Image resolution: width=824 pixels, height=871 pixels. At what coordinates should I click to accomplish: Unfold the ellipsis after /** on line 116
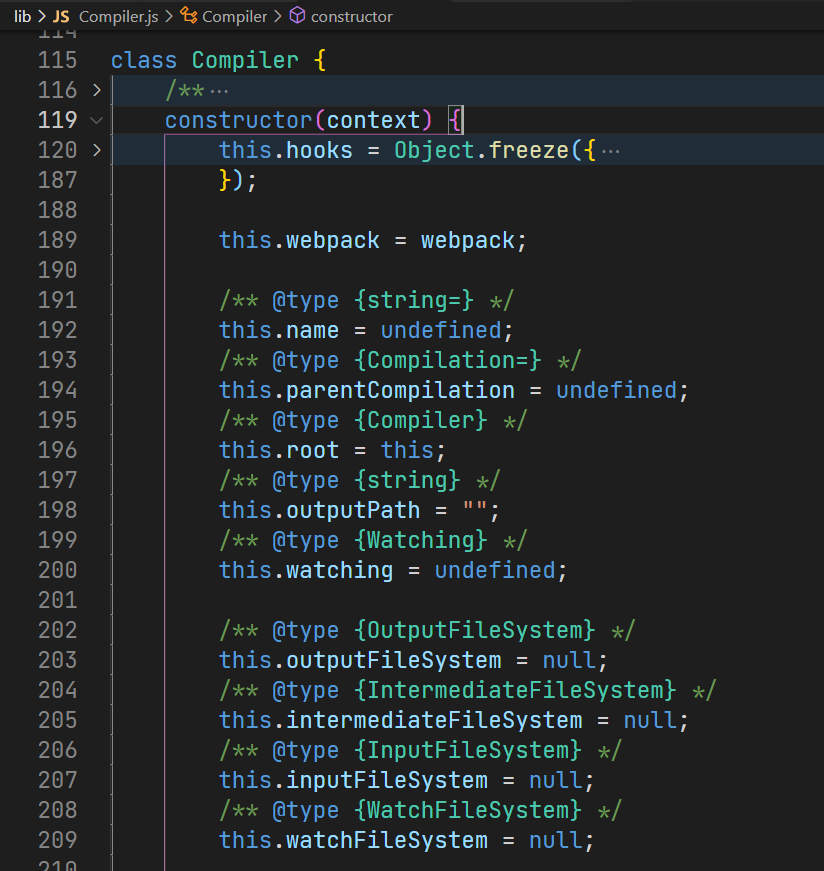pos(219,91)
